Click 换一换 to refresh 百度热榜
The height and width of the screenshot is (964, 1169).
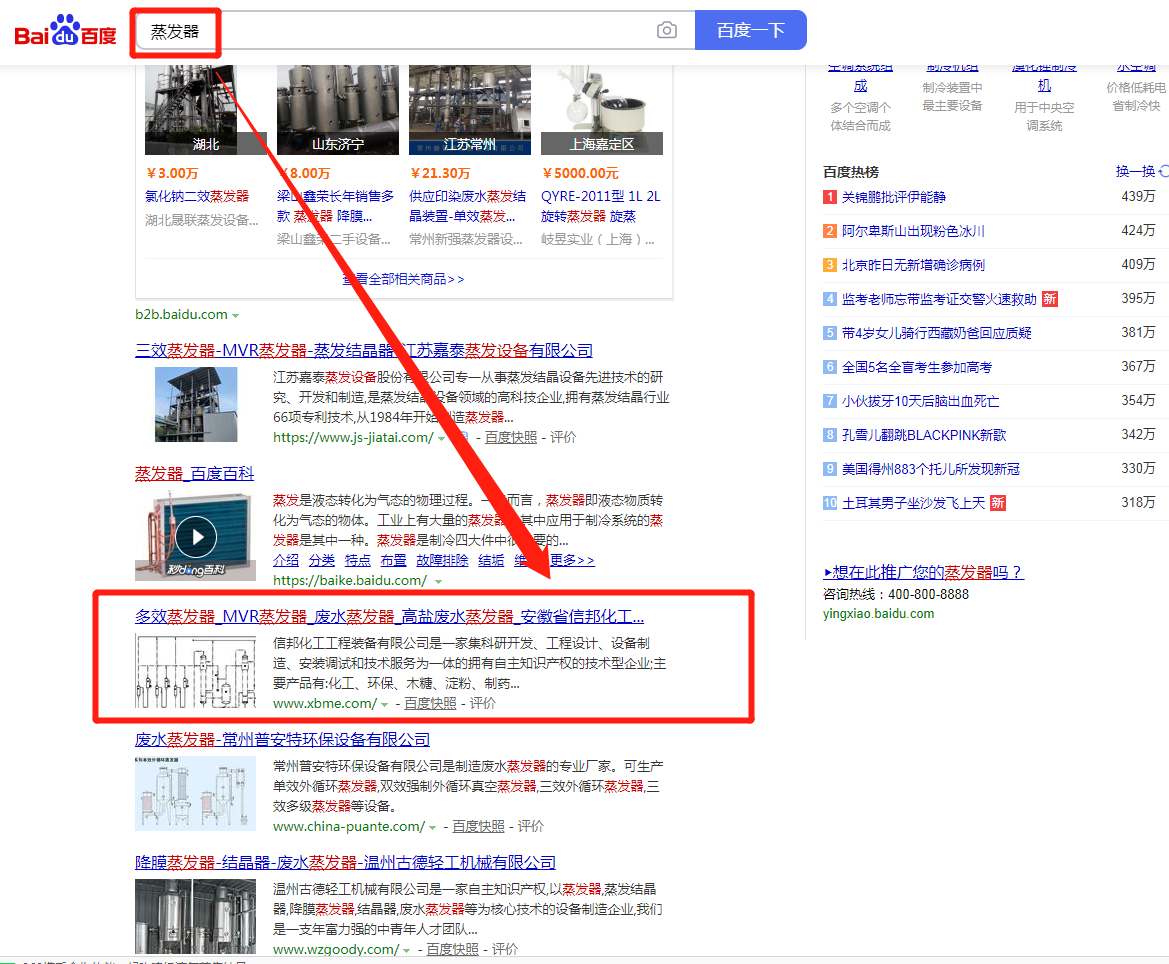click(1141, 171)
